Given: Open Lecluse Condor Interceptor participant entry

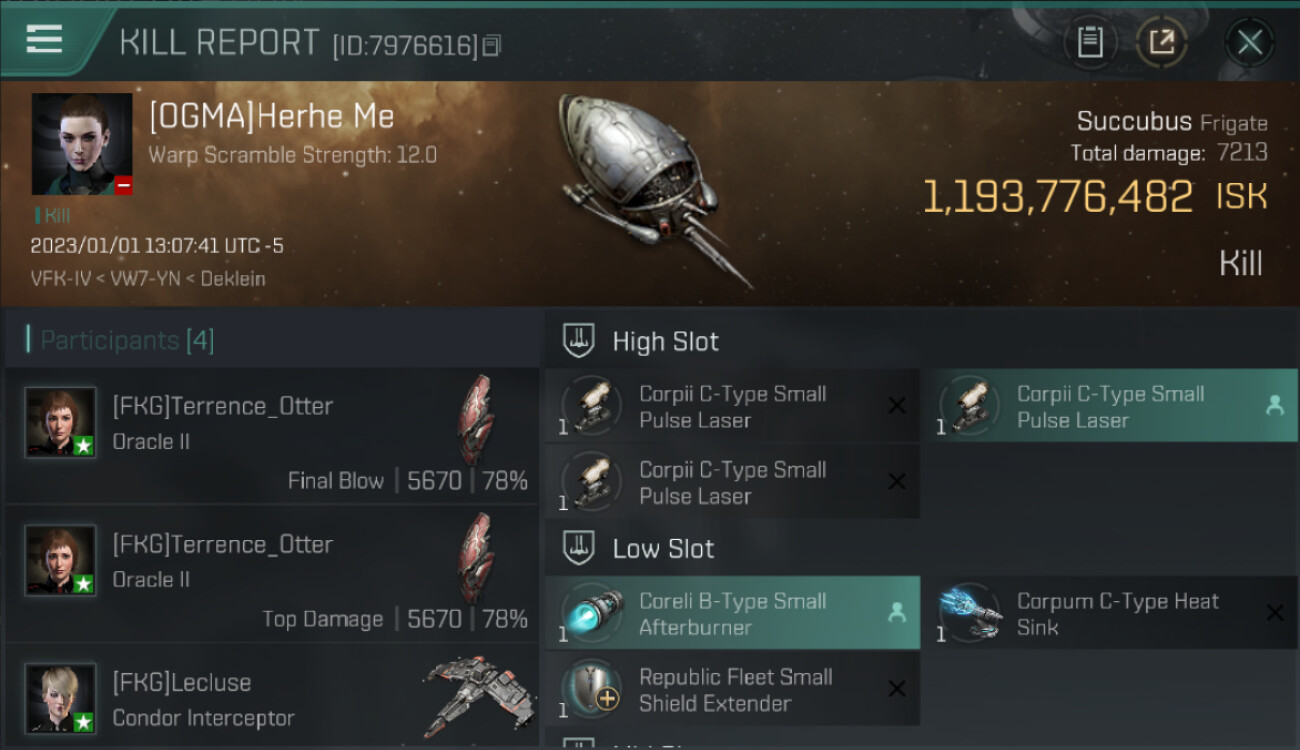Looking at the screenshot, I should click(x=272, y=697).
